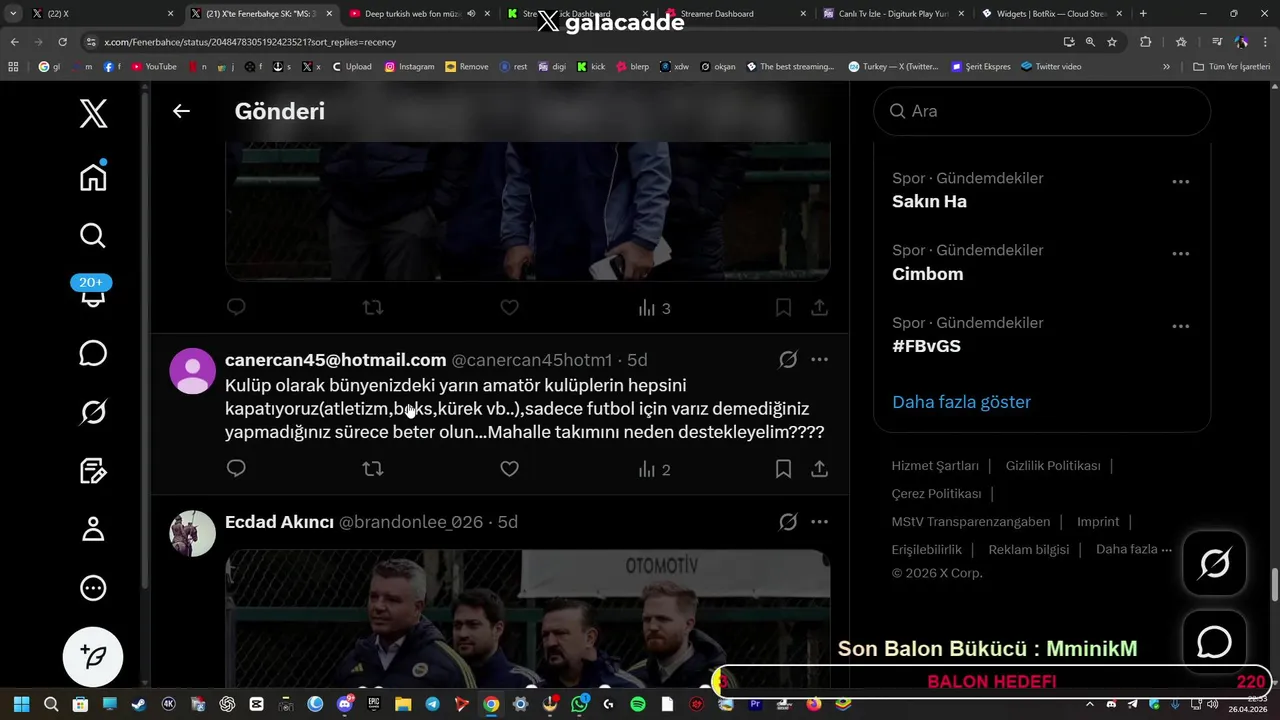The image size is (1280, 720).
Task: Open more options on canercan45's post
Action: pyautogui.click(x=819, y=359)
